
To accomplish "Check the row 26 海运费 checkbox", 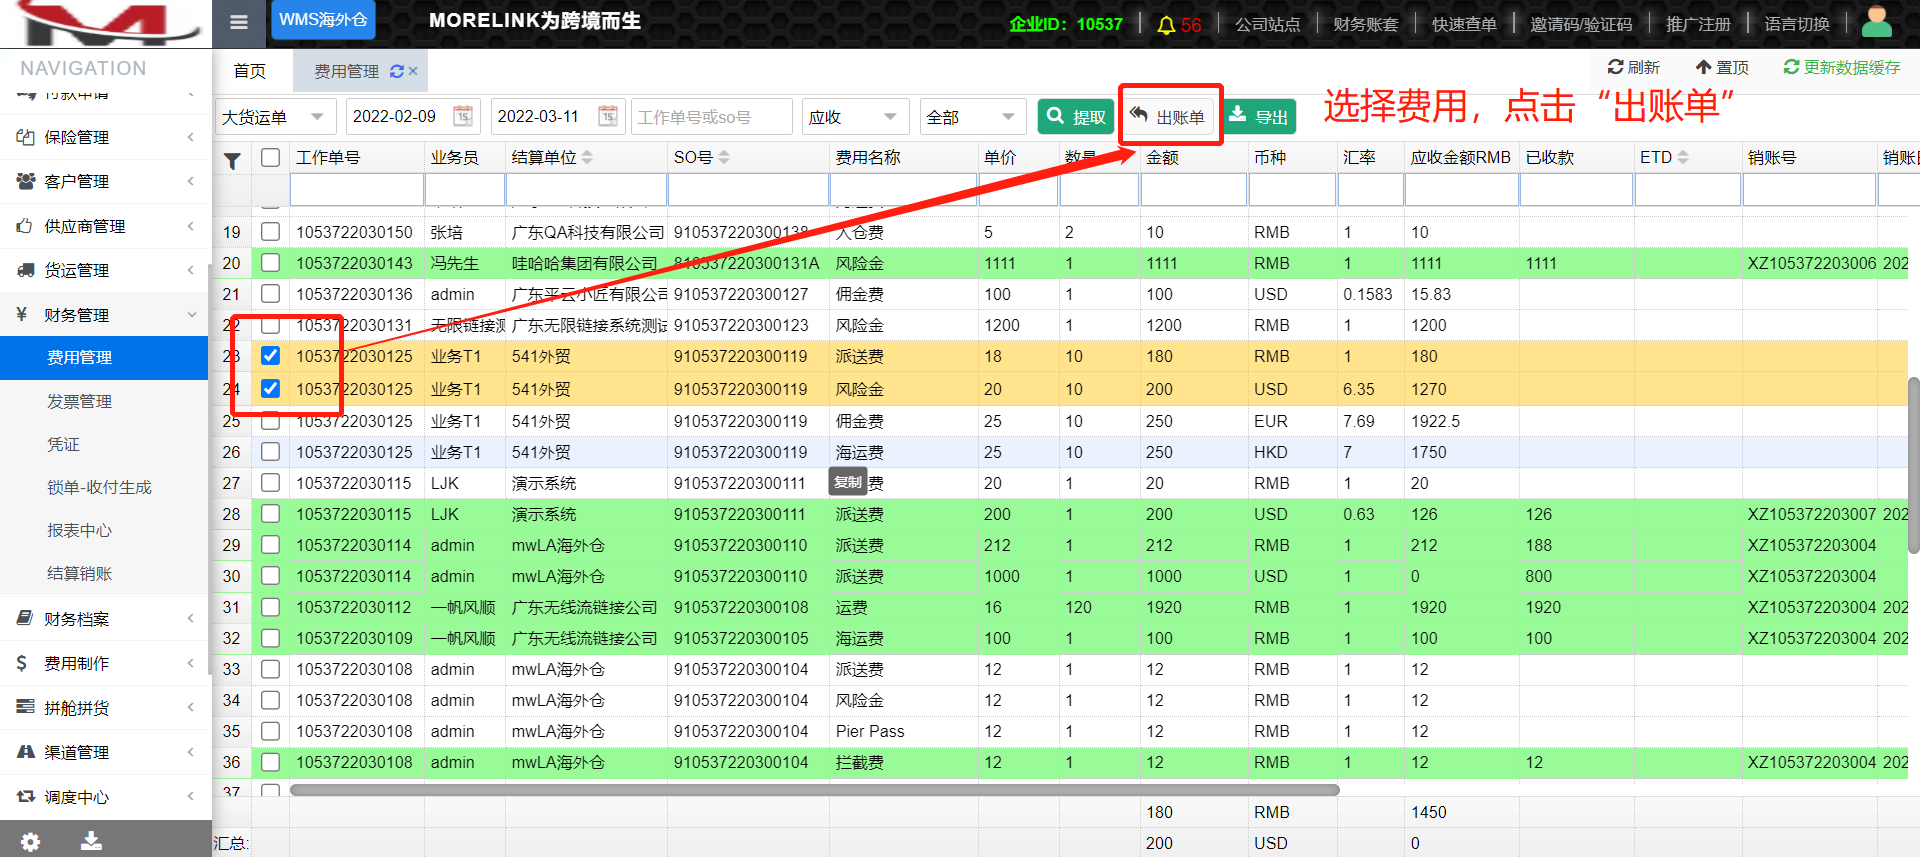I will (270, 452).
